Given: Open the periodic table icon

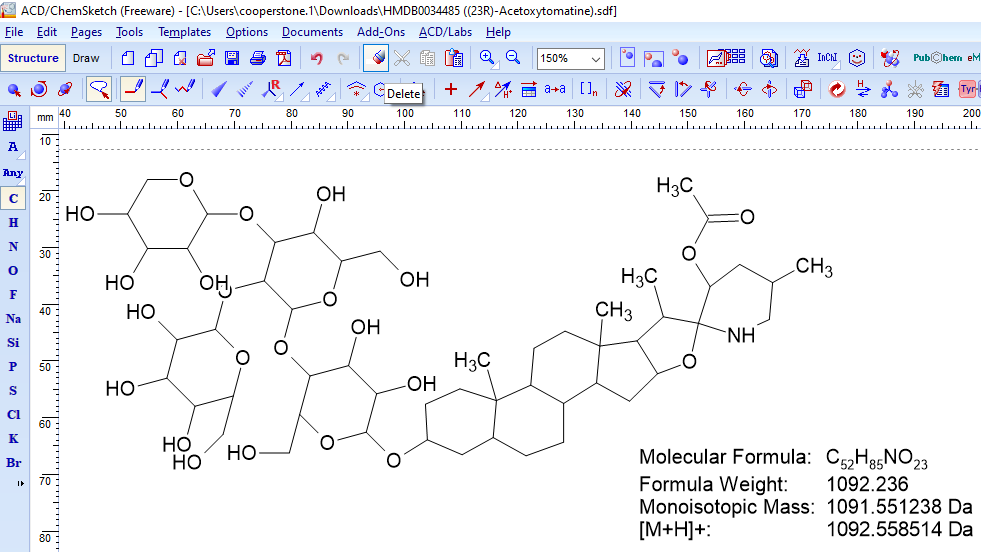Looking at the screenshot, I should coord(13,122).
